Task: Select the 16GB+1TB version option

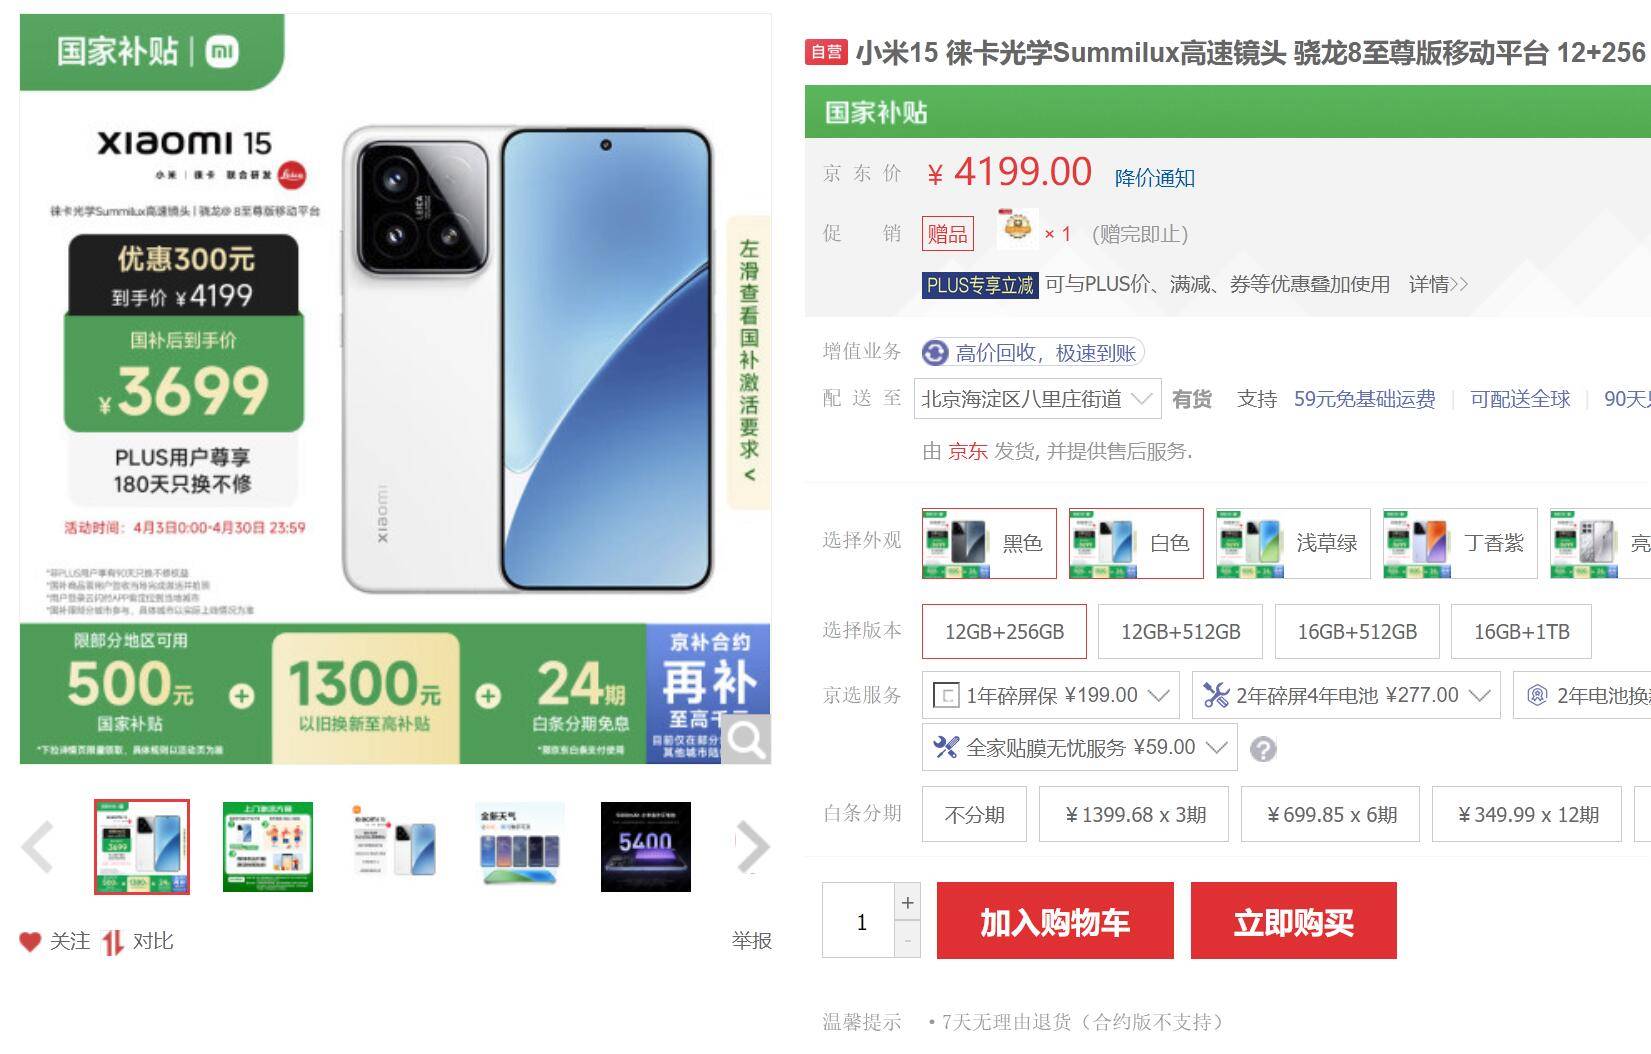Action: pyautogui.click(x=1521, y=632)
